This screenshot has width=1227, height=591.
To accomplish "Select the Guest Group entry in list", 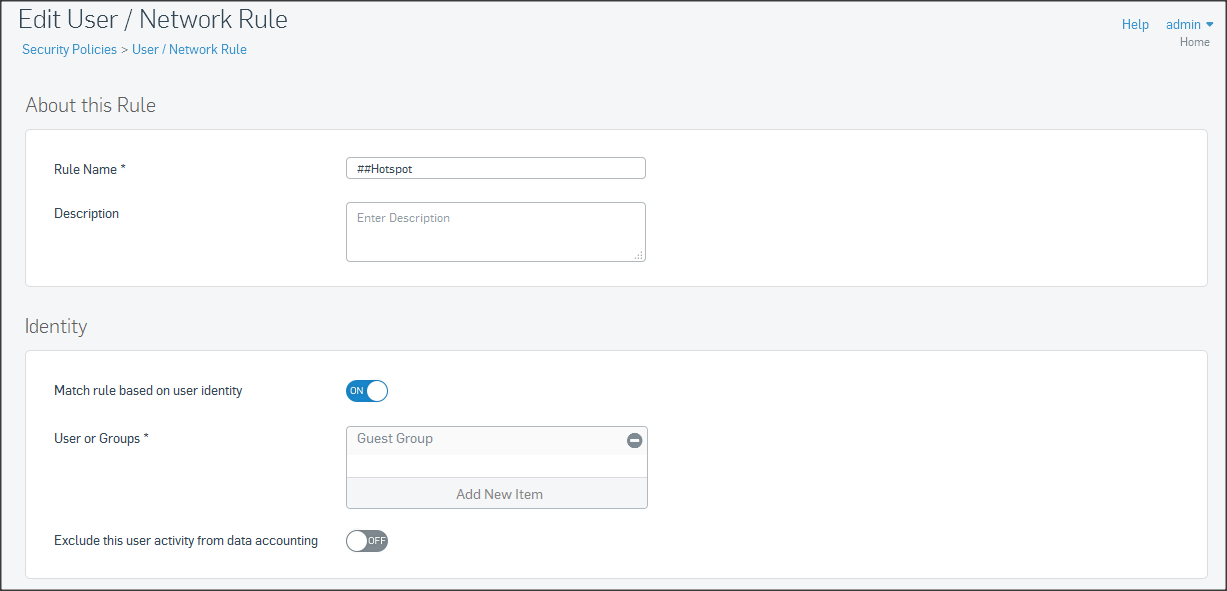I will tap(395, 439).
